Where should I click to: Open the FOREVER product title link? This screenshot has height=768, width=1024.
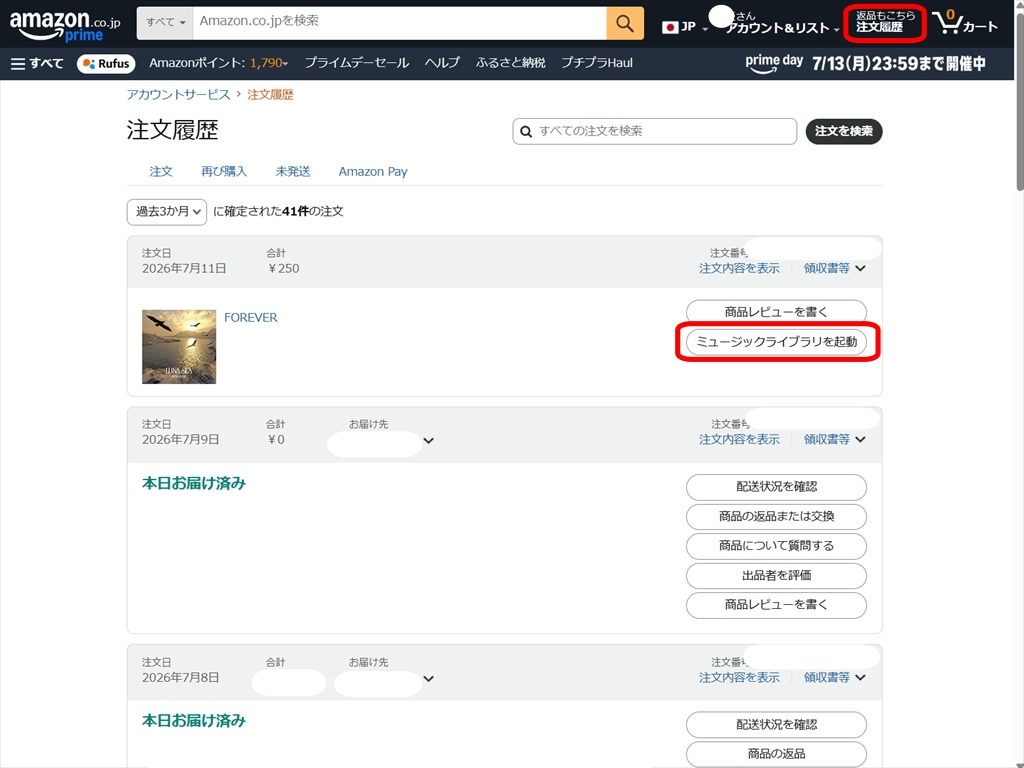pos(251,318)
